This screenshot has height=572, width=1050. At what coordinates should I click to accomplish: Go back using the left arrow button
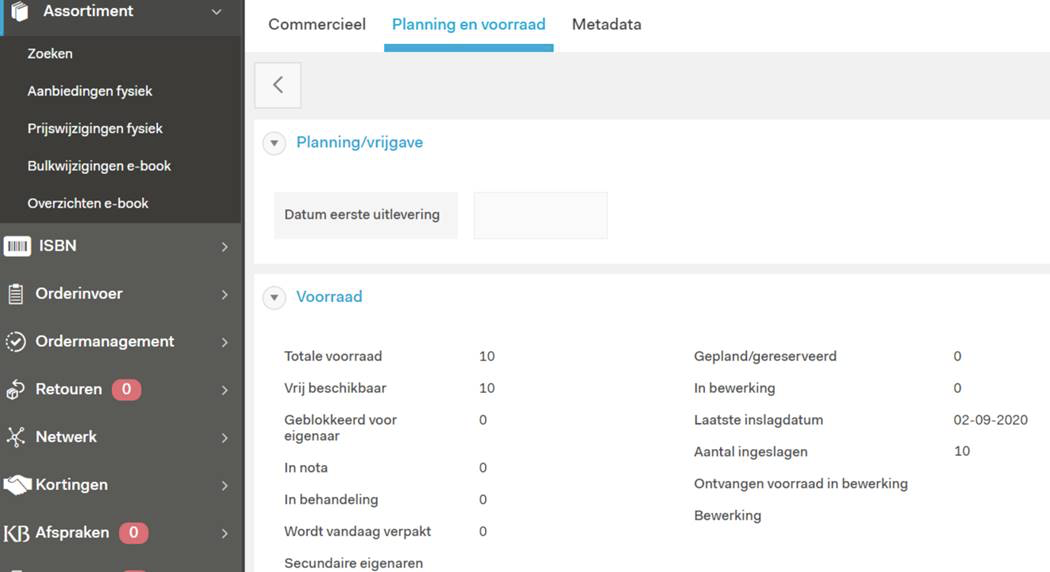(x=278, y=85)
